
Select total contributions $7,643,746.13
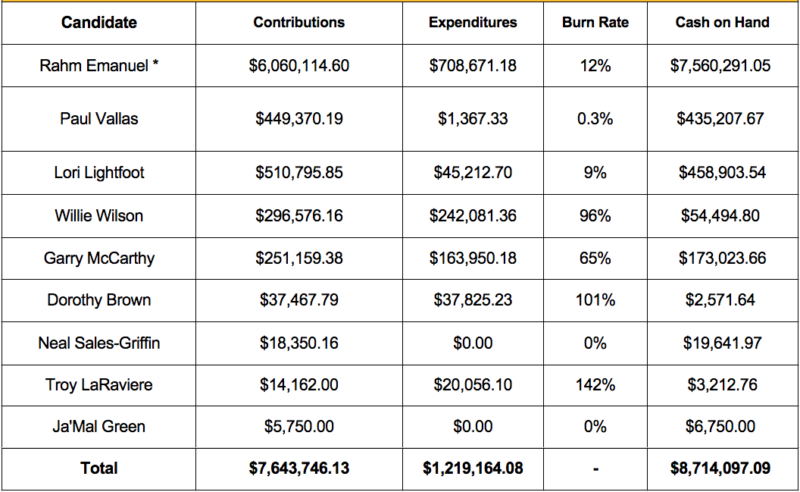pos(299,467)
